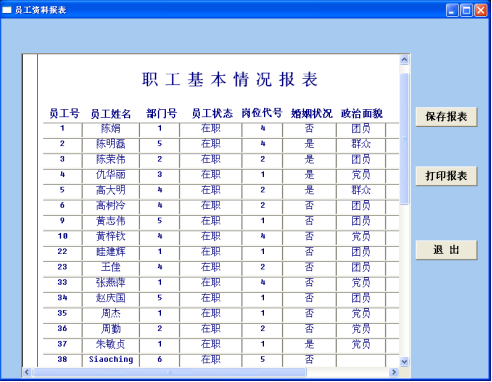Screen dimensions: 492x382
Task: Click the 员工姓名 column header
Action: pos(111,114)
